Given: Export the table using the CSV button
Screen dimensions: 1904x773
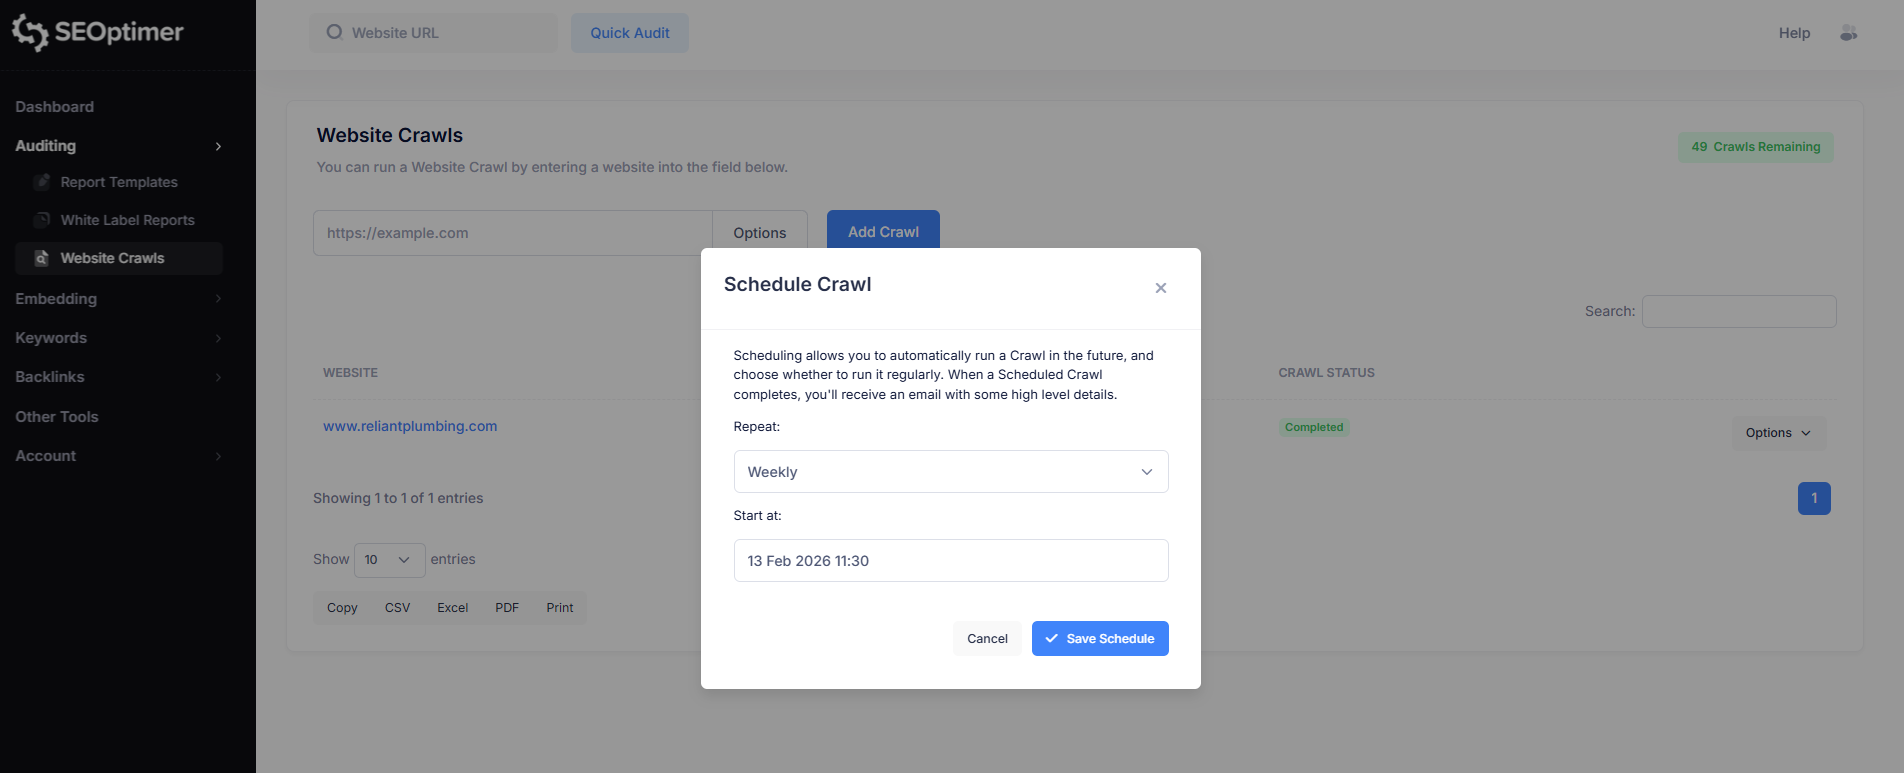Looking at the screenshot, I should click(x=397, y=608).
